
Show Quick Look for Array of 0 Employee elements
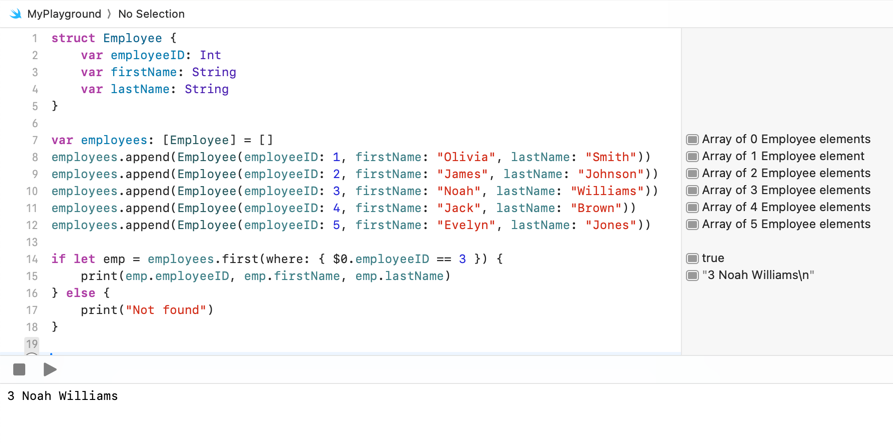pyautogui.click(x=693, y=140)
